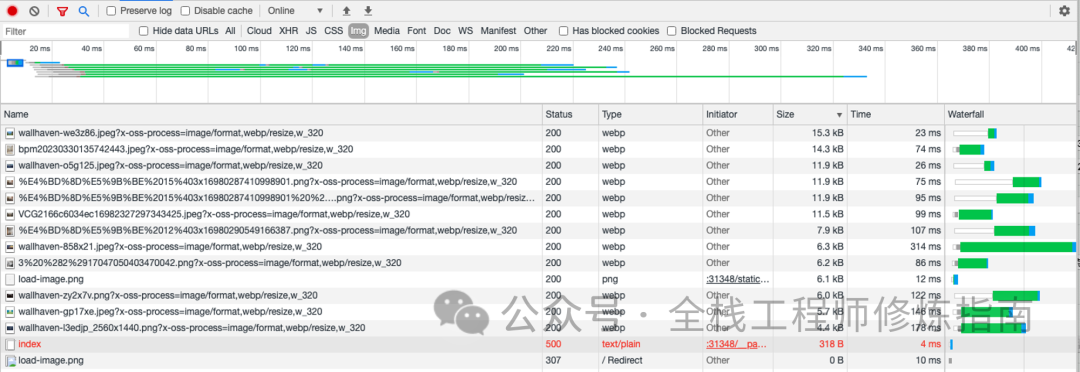This screenshot has height=372, width=1080.
Task: Sort by Status column header
Action: click(x=570, y=114)
